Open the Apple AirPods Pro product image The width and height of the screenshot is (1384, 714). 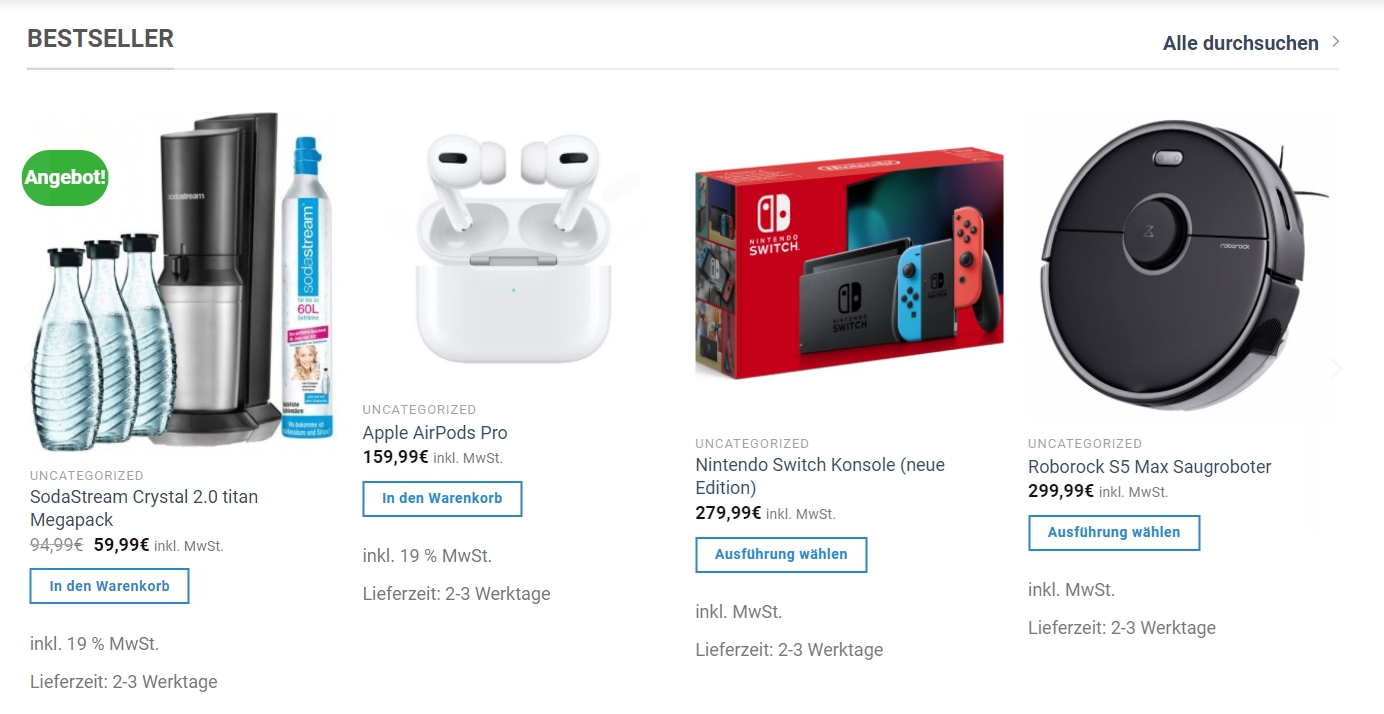click(x=514, y=248)
